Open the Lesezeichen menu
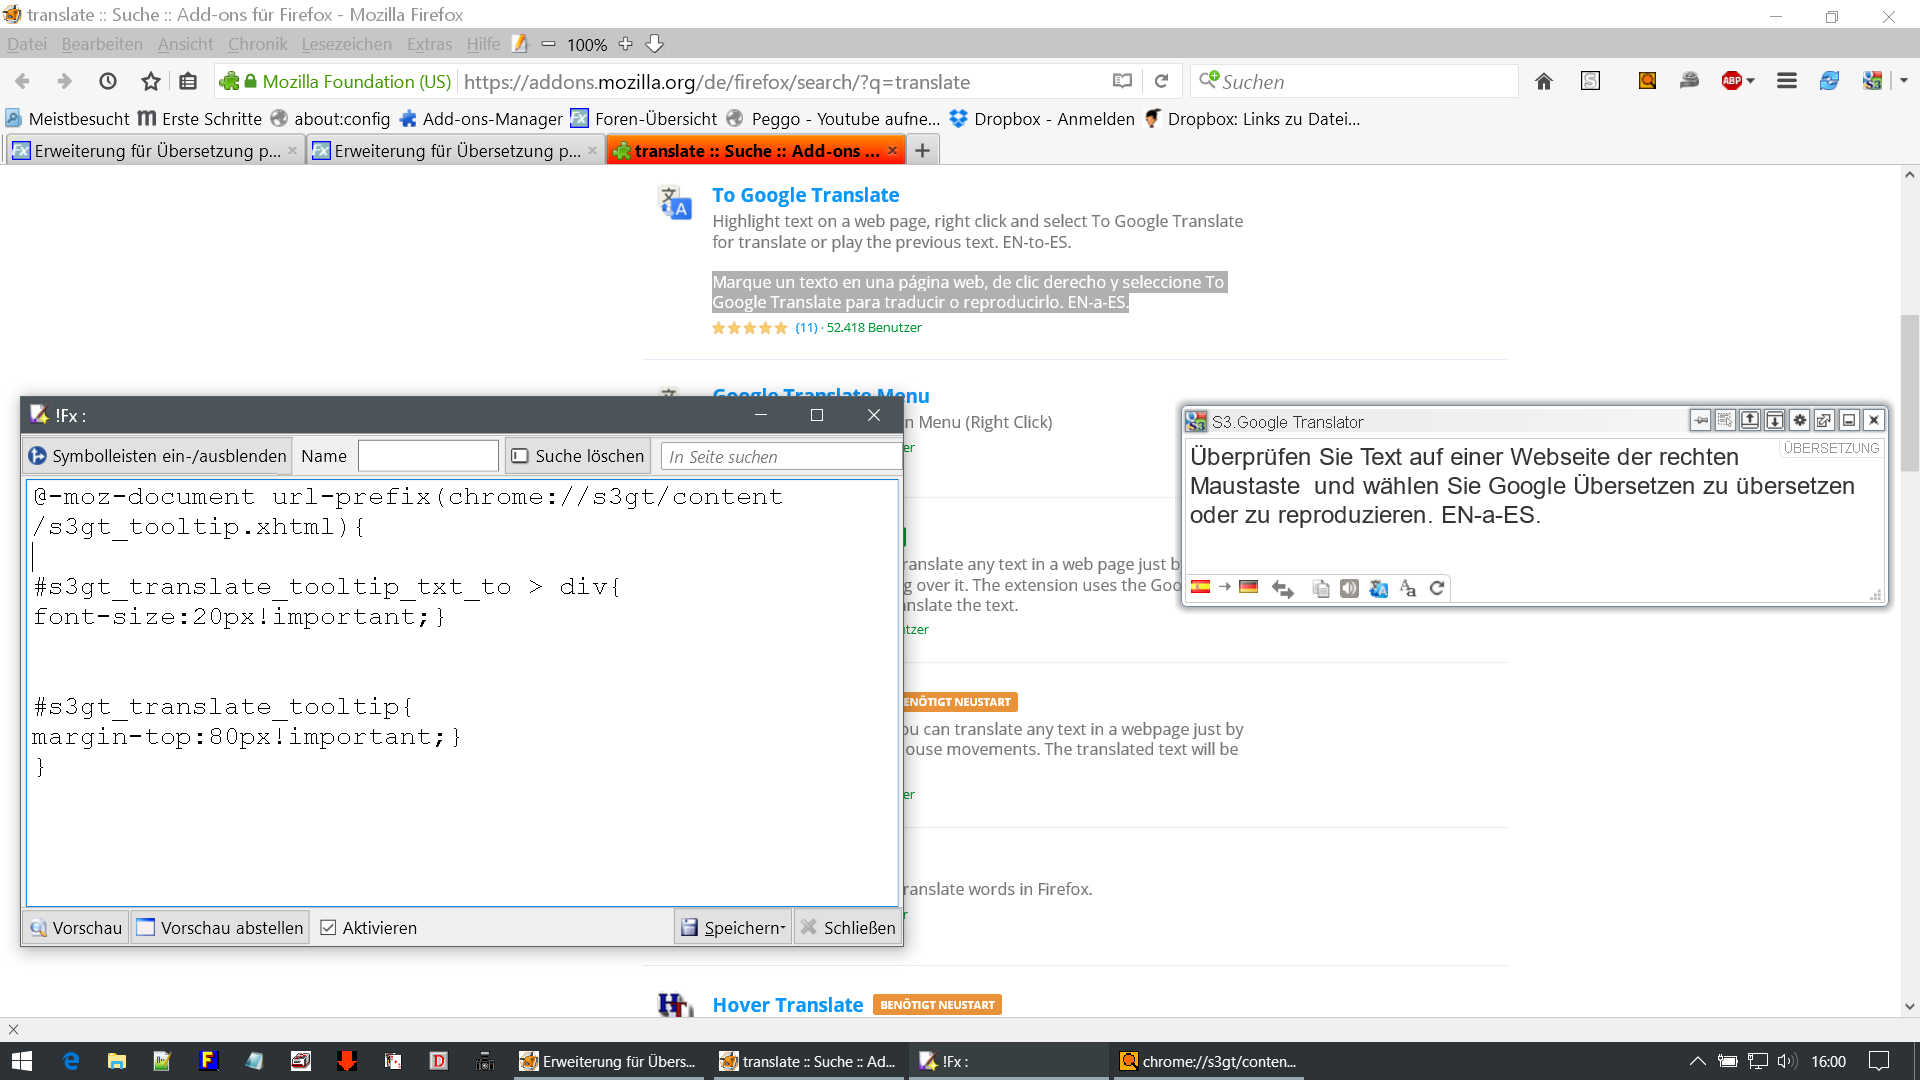 point(346,44)
